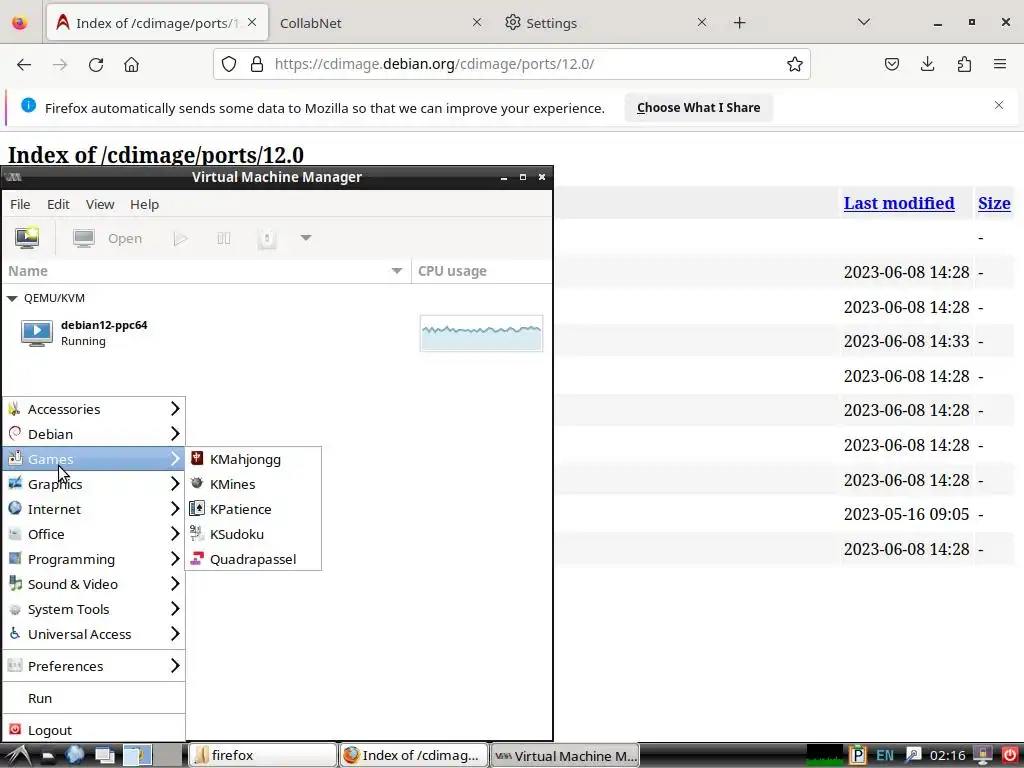Collapse the QEMU/KVM connection tree

(12, 298)
